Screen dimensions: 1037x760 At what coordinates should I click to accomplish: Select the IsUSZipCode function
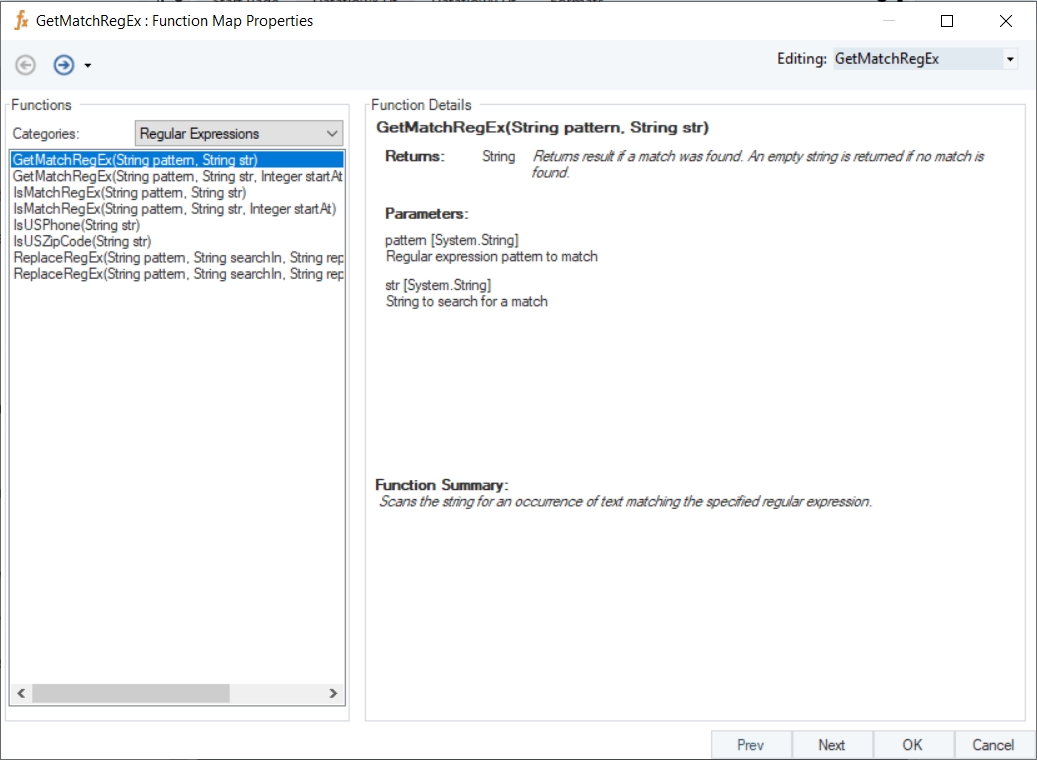pyautogui.click(x=82, y=241)
